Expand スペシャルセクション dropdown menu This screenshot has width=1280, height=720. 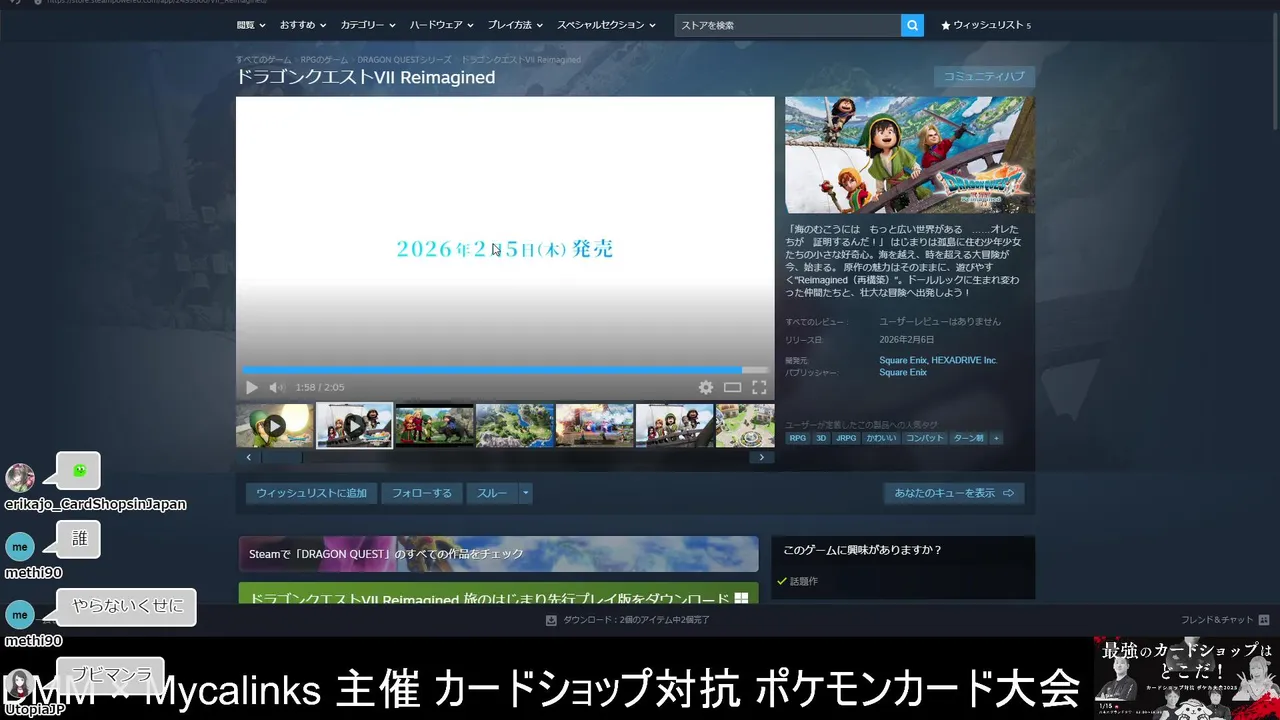[606, 25]
